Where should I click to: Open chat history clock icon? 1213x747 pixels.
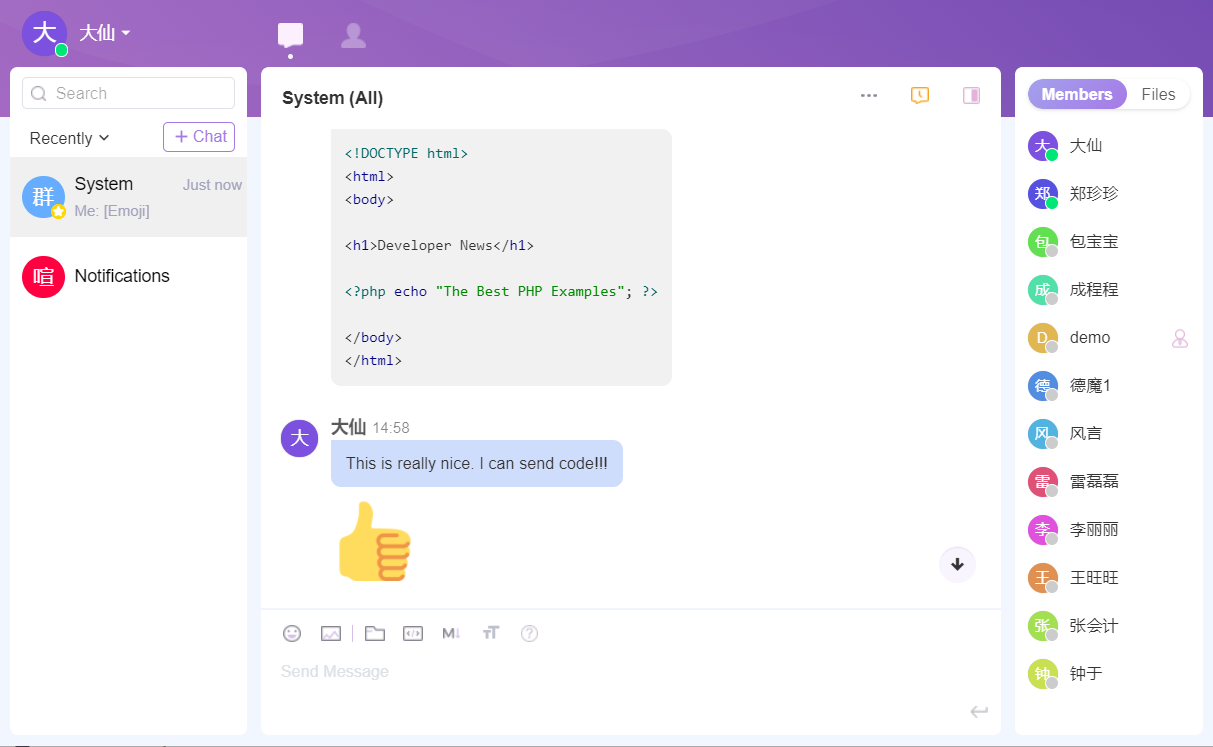[x=920, y=95]
